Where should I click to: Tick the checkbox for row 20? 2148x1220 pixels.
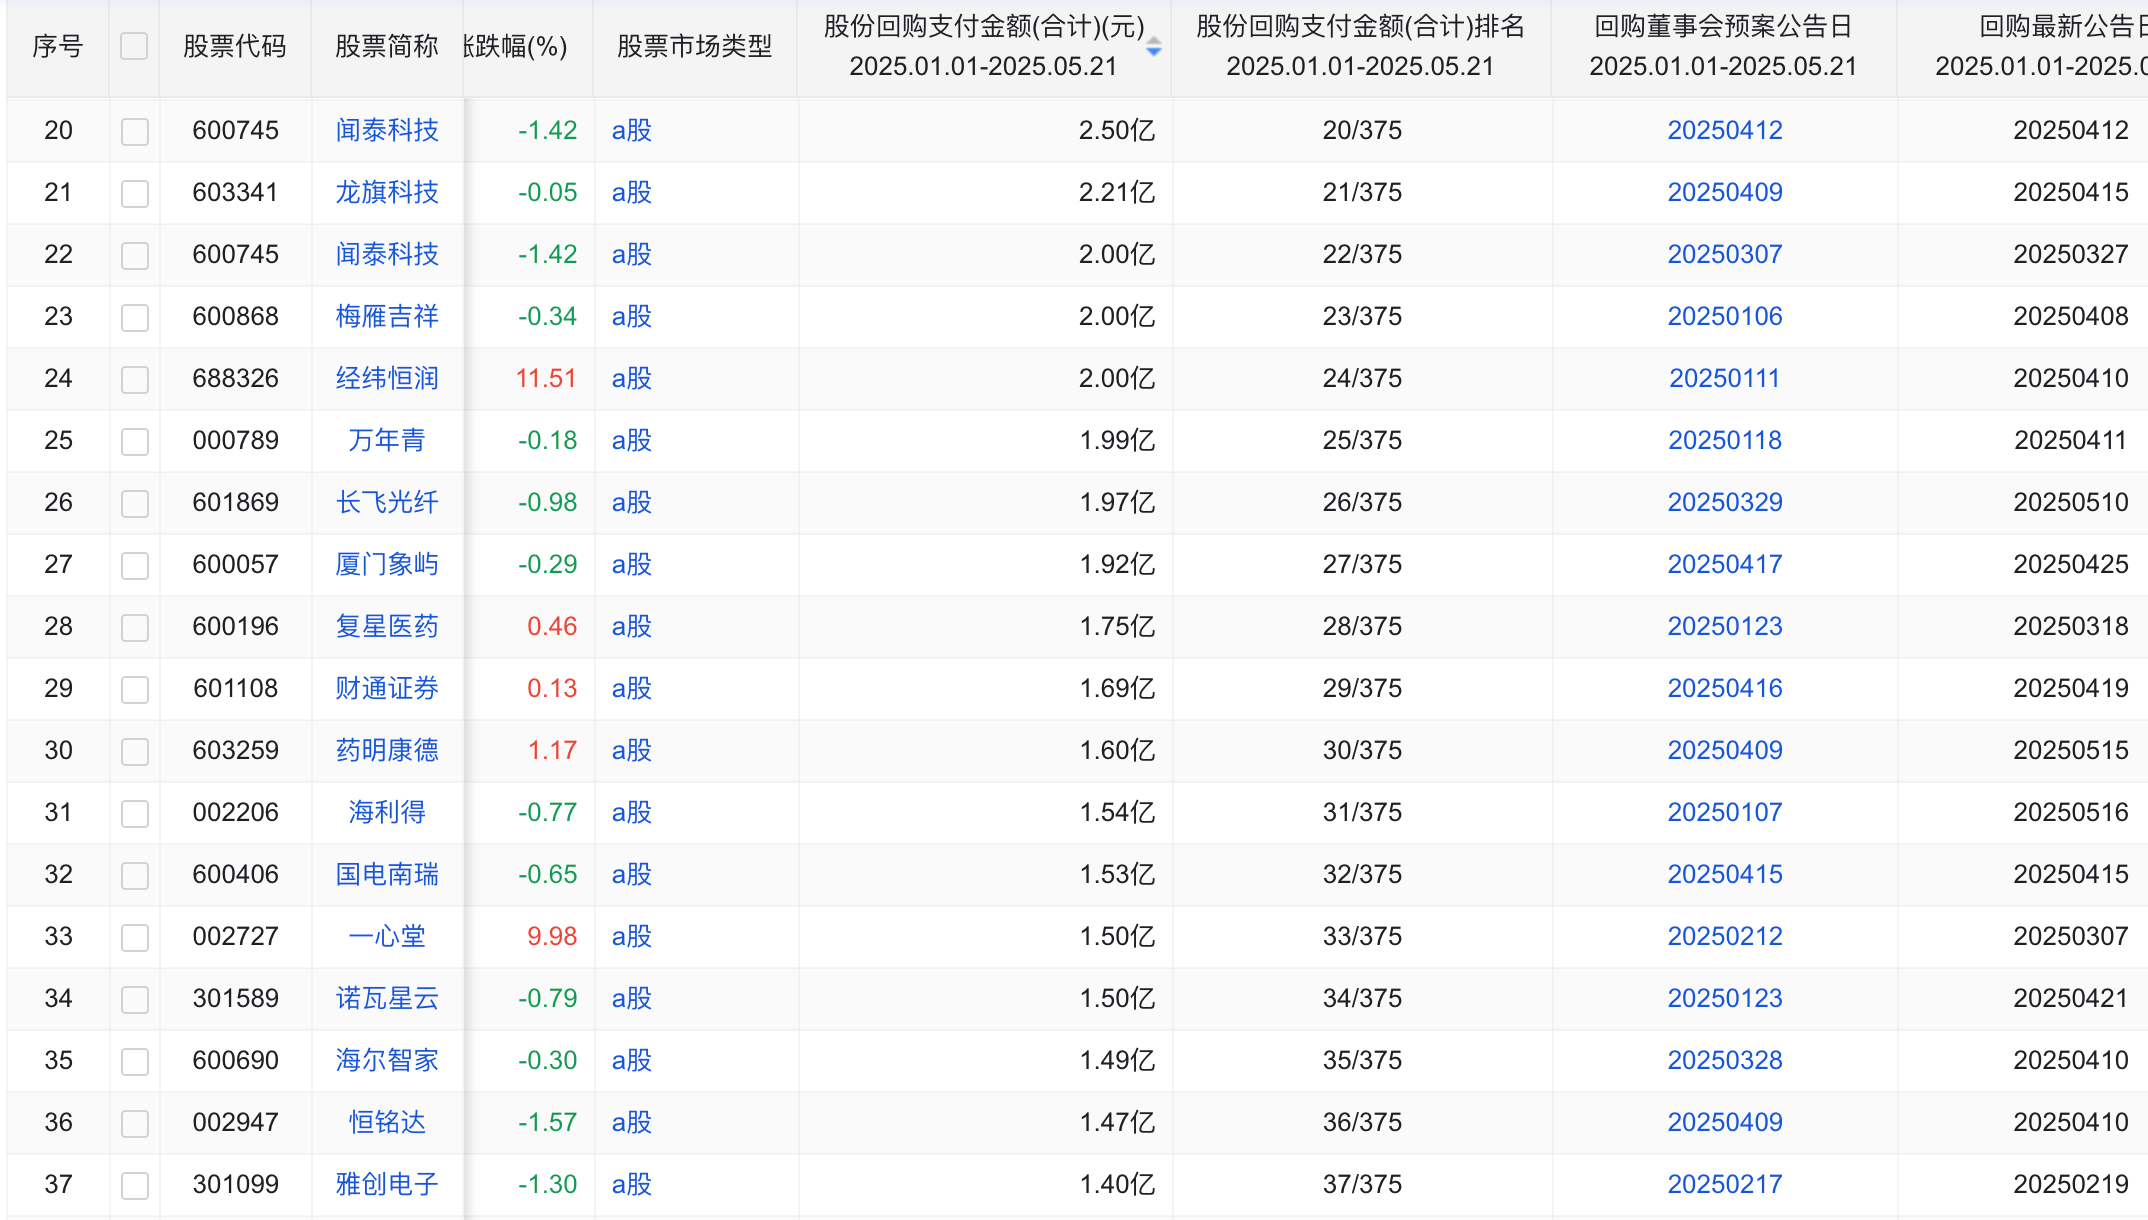coord(134,131)
